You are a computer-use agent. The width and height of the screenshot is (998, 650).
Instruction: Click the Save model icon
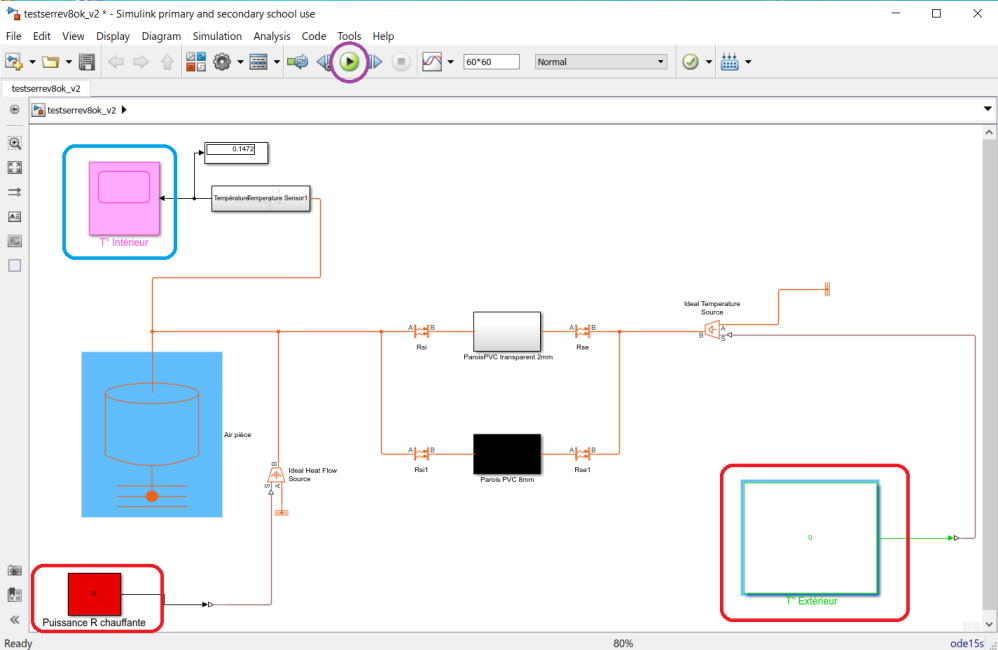(x=87, y=62)
